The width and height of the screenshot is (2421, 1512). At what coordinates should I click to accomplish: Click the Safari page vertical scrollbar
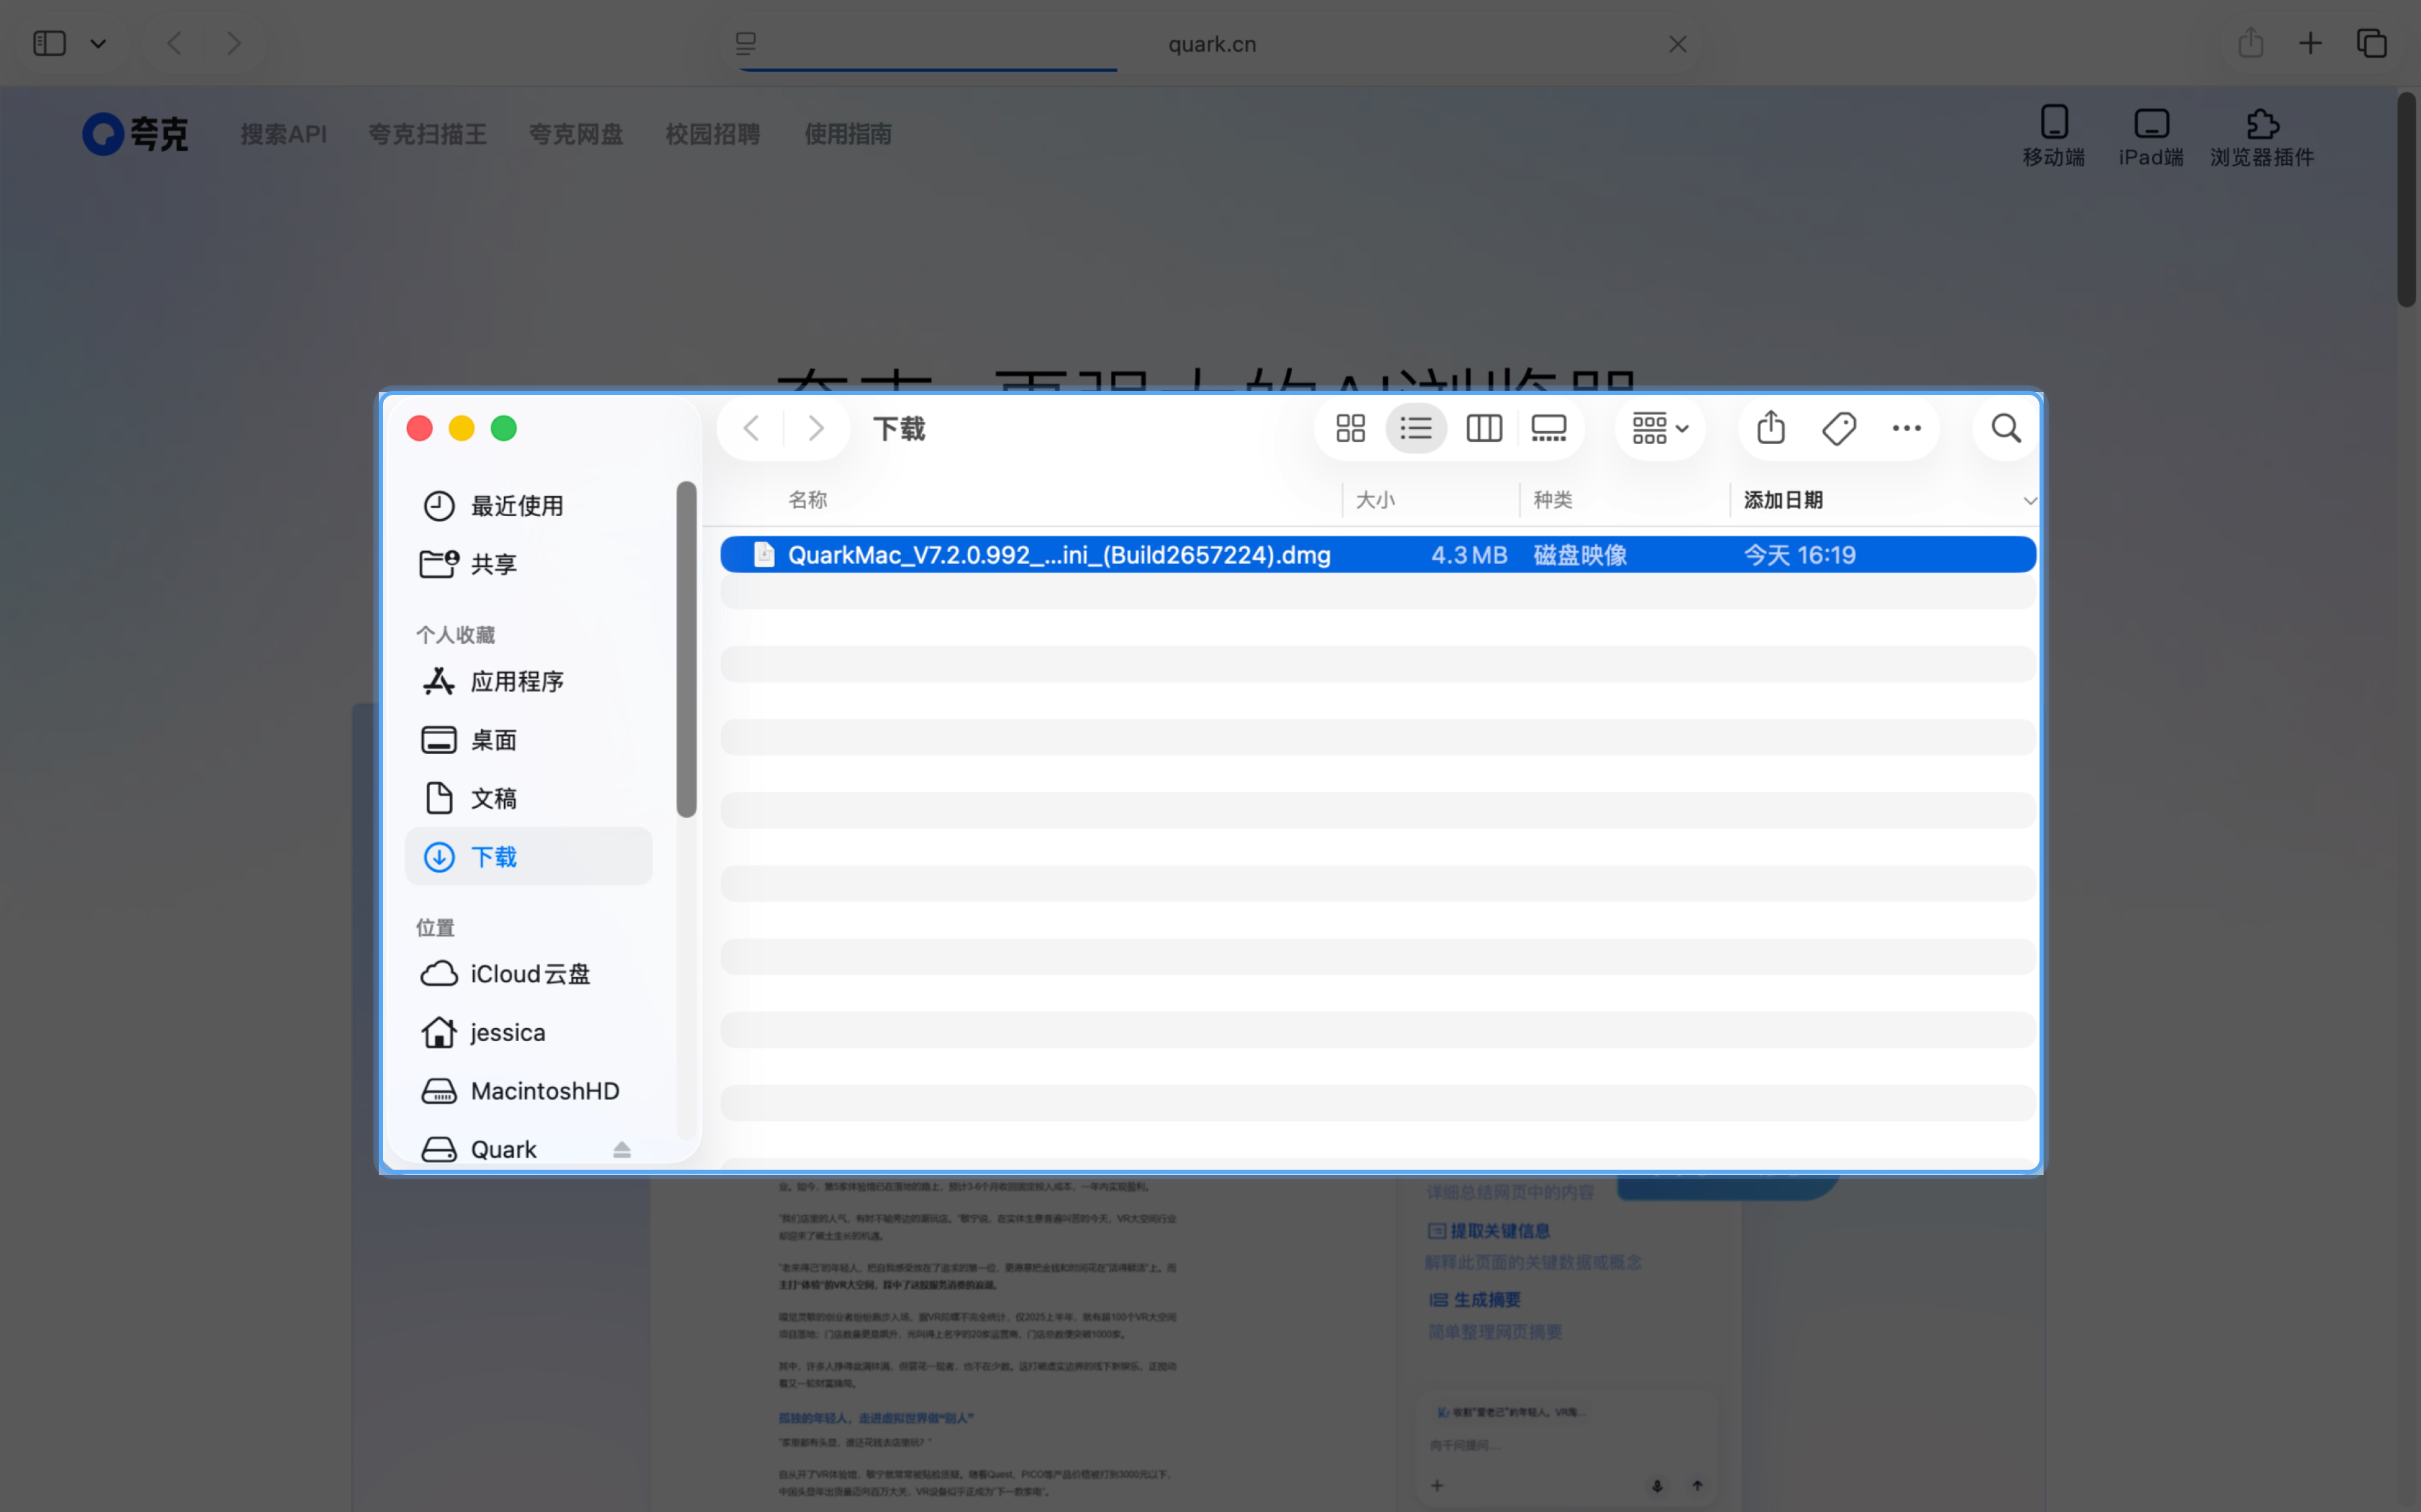[x=2408, y=200]
